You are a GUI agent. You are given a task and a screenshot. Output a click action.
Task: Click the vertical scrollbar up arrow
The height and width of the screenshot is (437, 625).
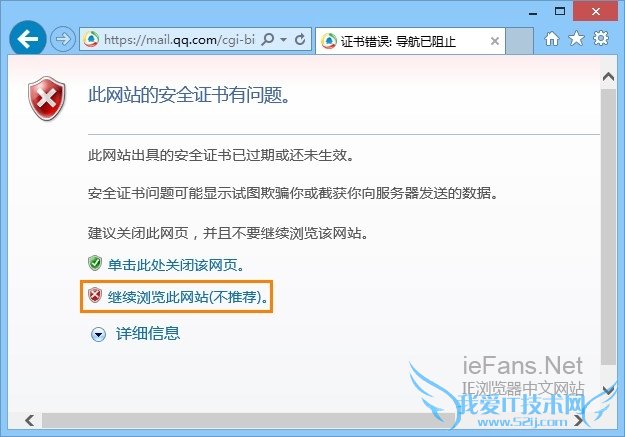click(608, 76)
